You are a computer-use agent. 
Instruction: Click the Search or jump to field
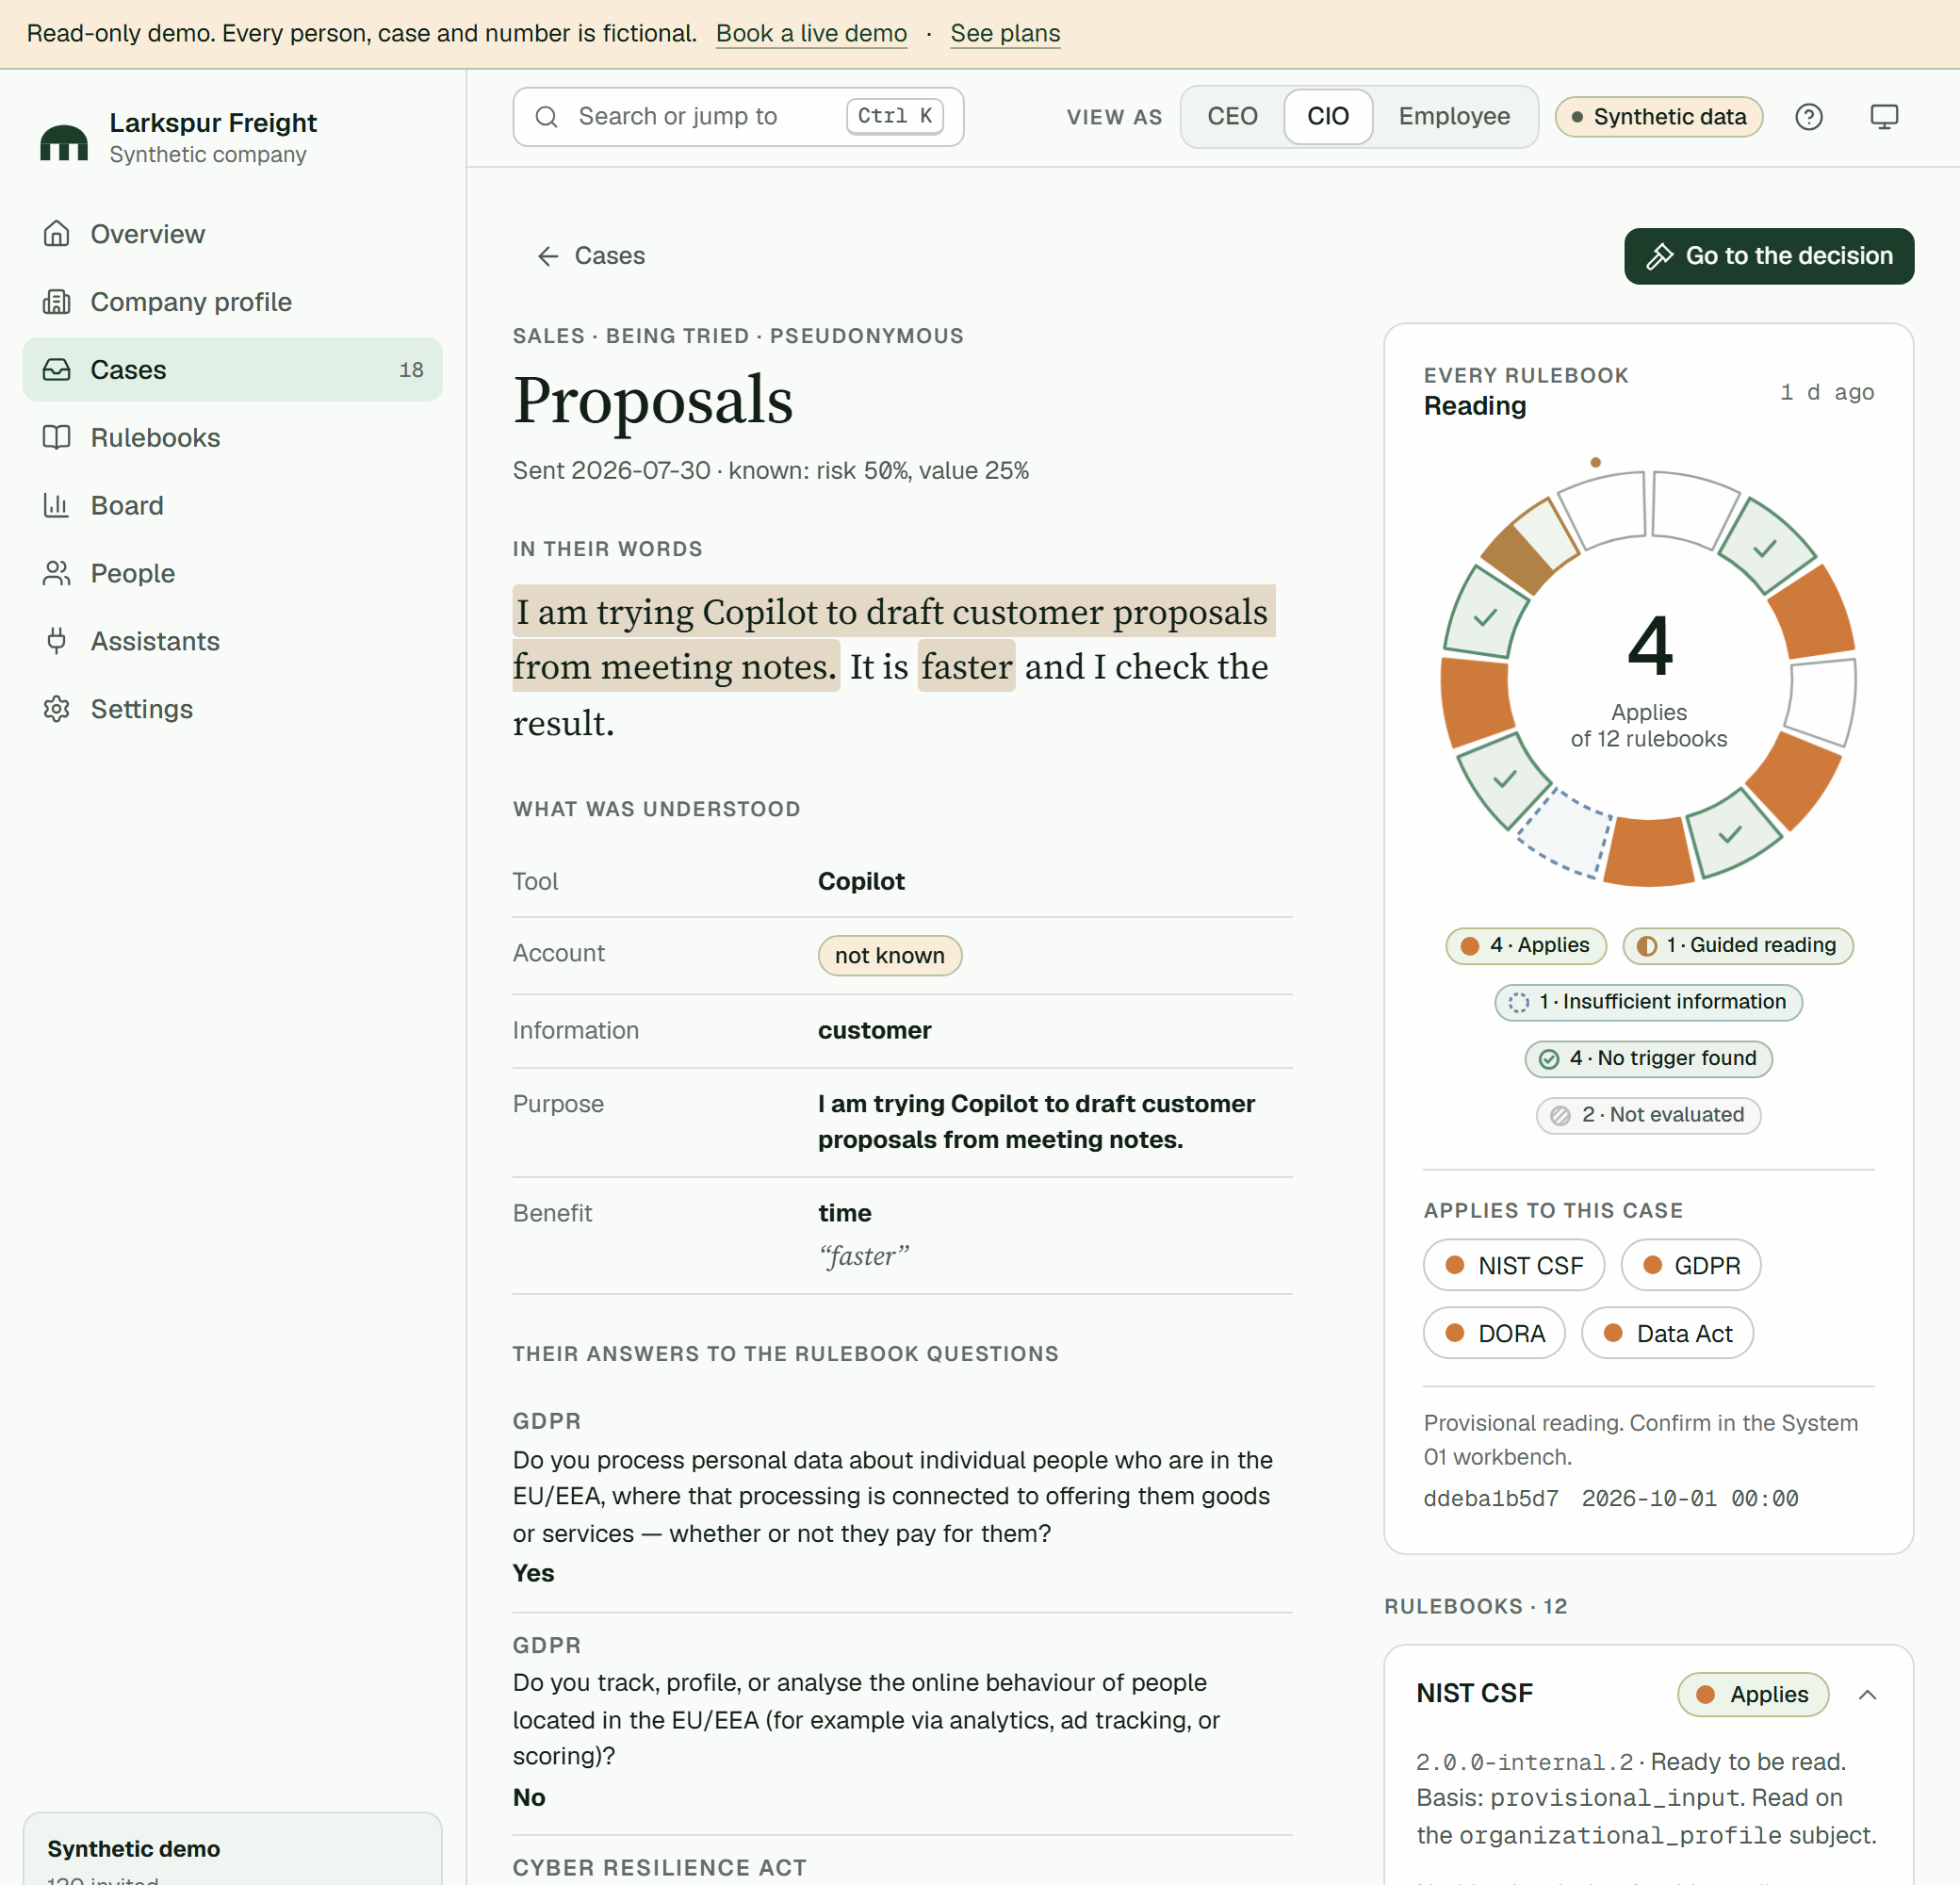738,117
